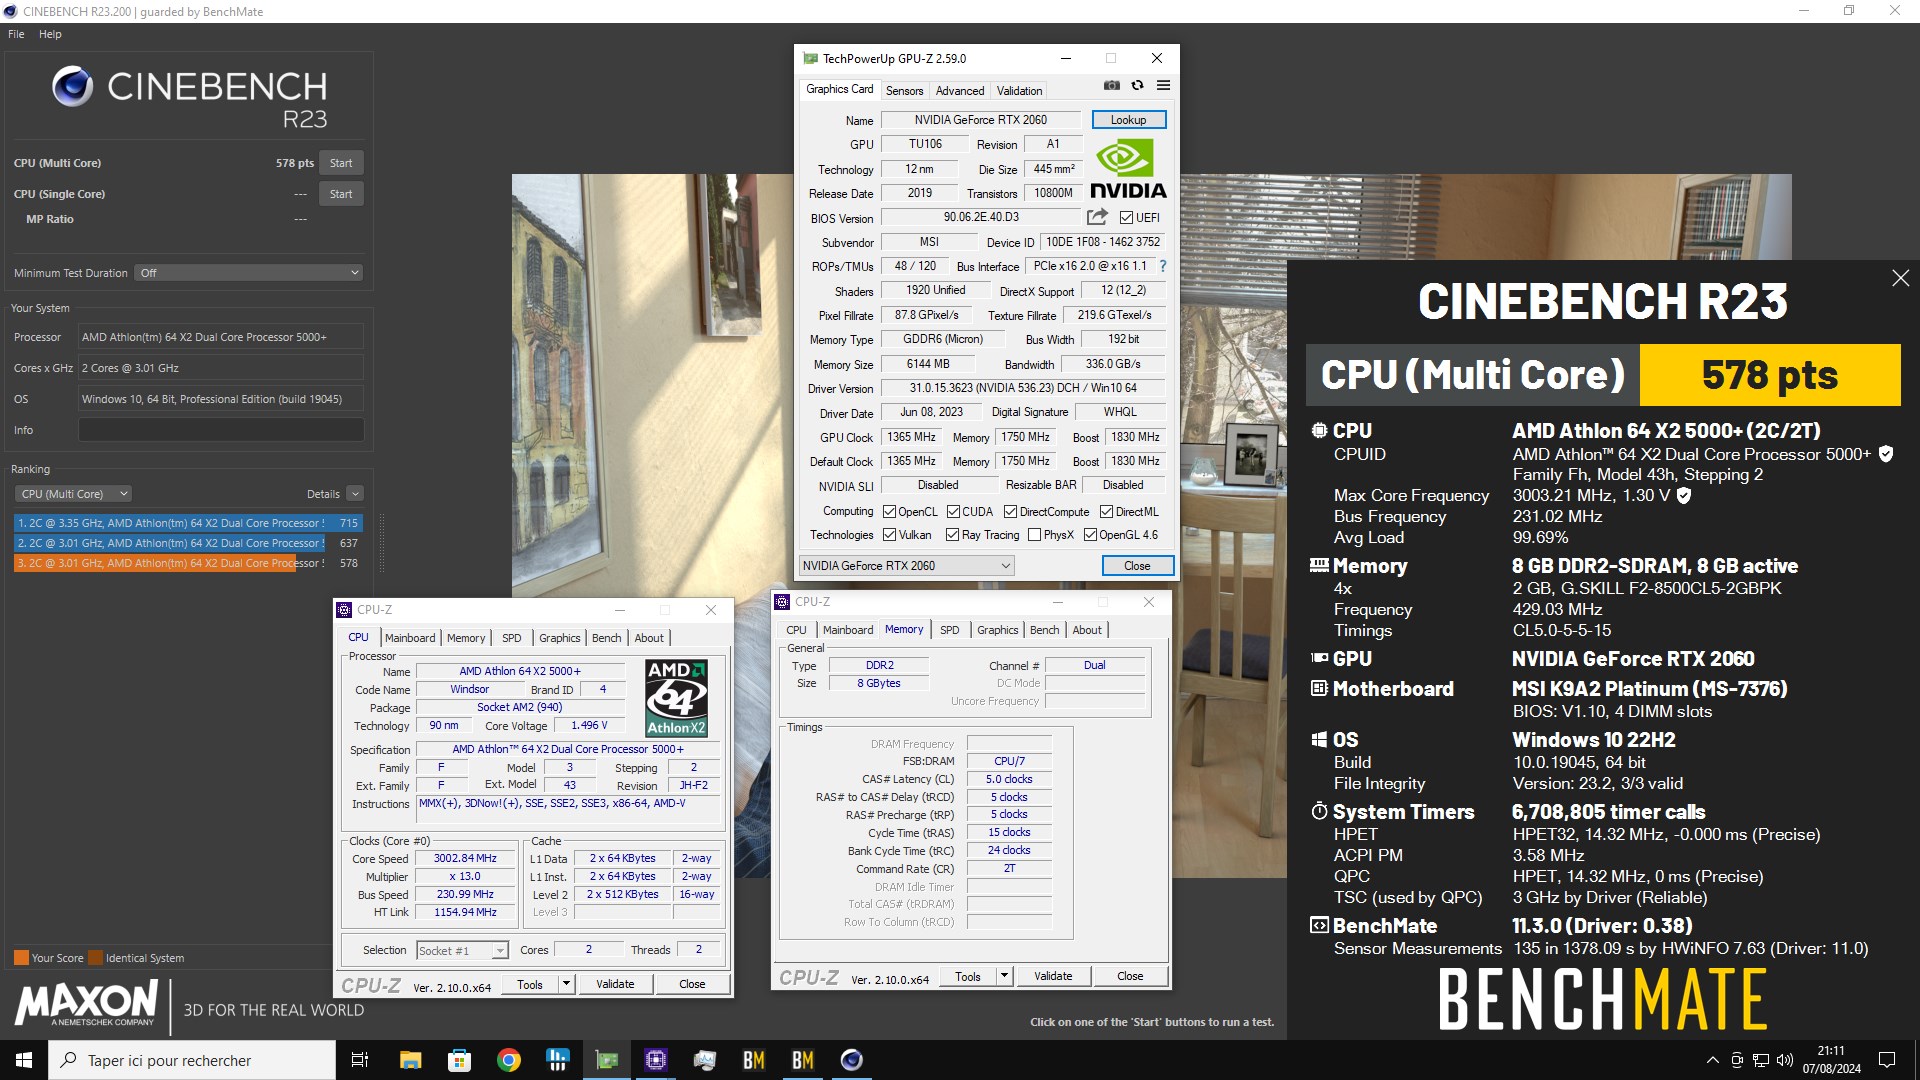
Task: Toggle DirectCompute checkbox
Action: click(x=1010, y=512)
